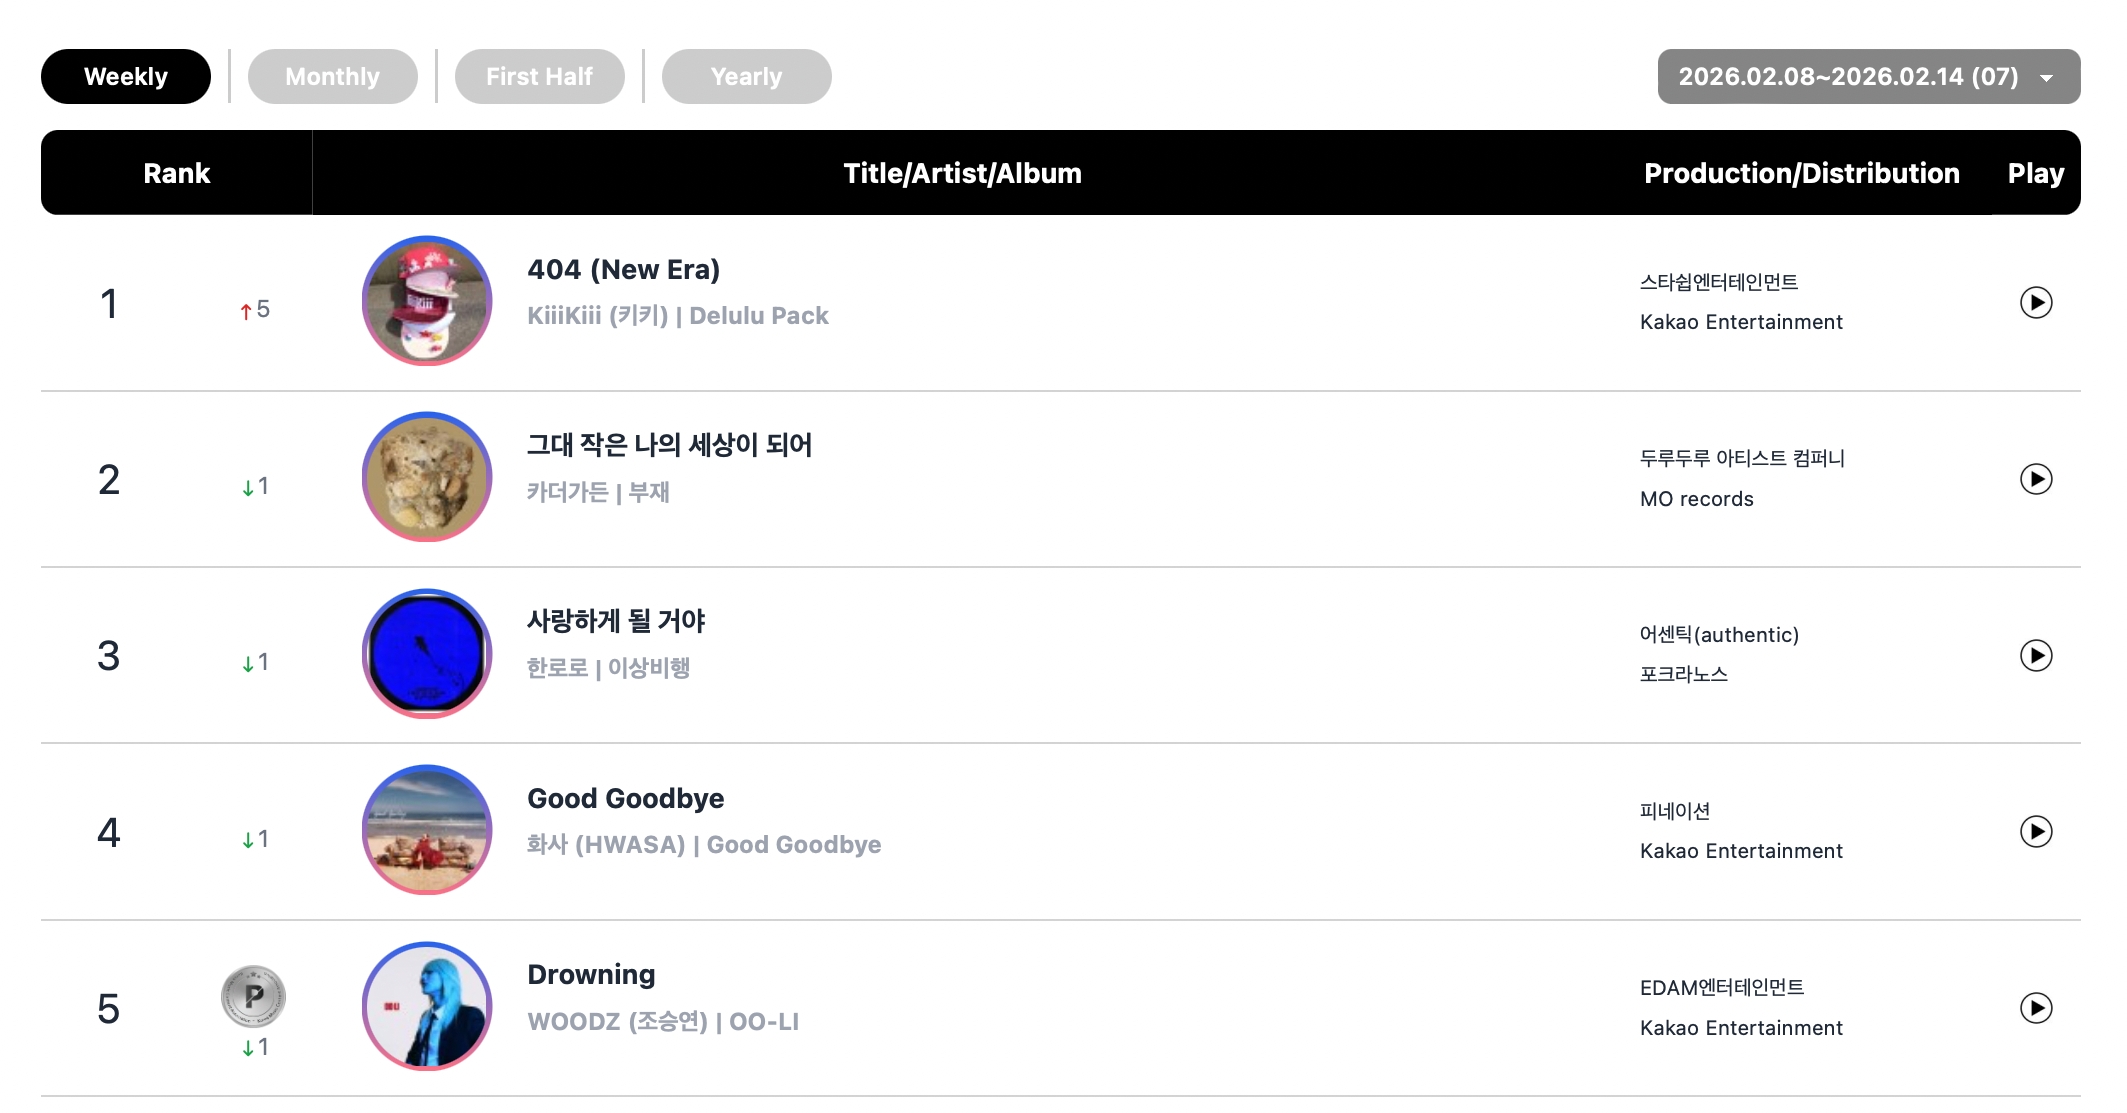Viewport: 2127px width, 1113px height.
Task: Open the Good Goodbye beach album cover
Action: point(427,830)
